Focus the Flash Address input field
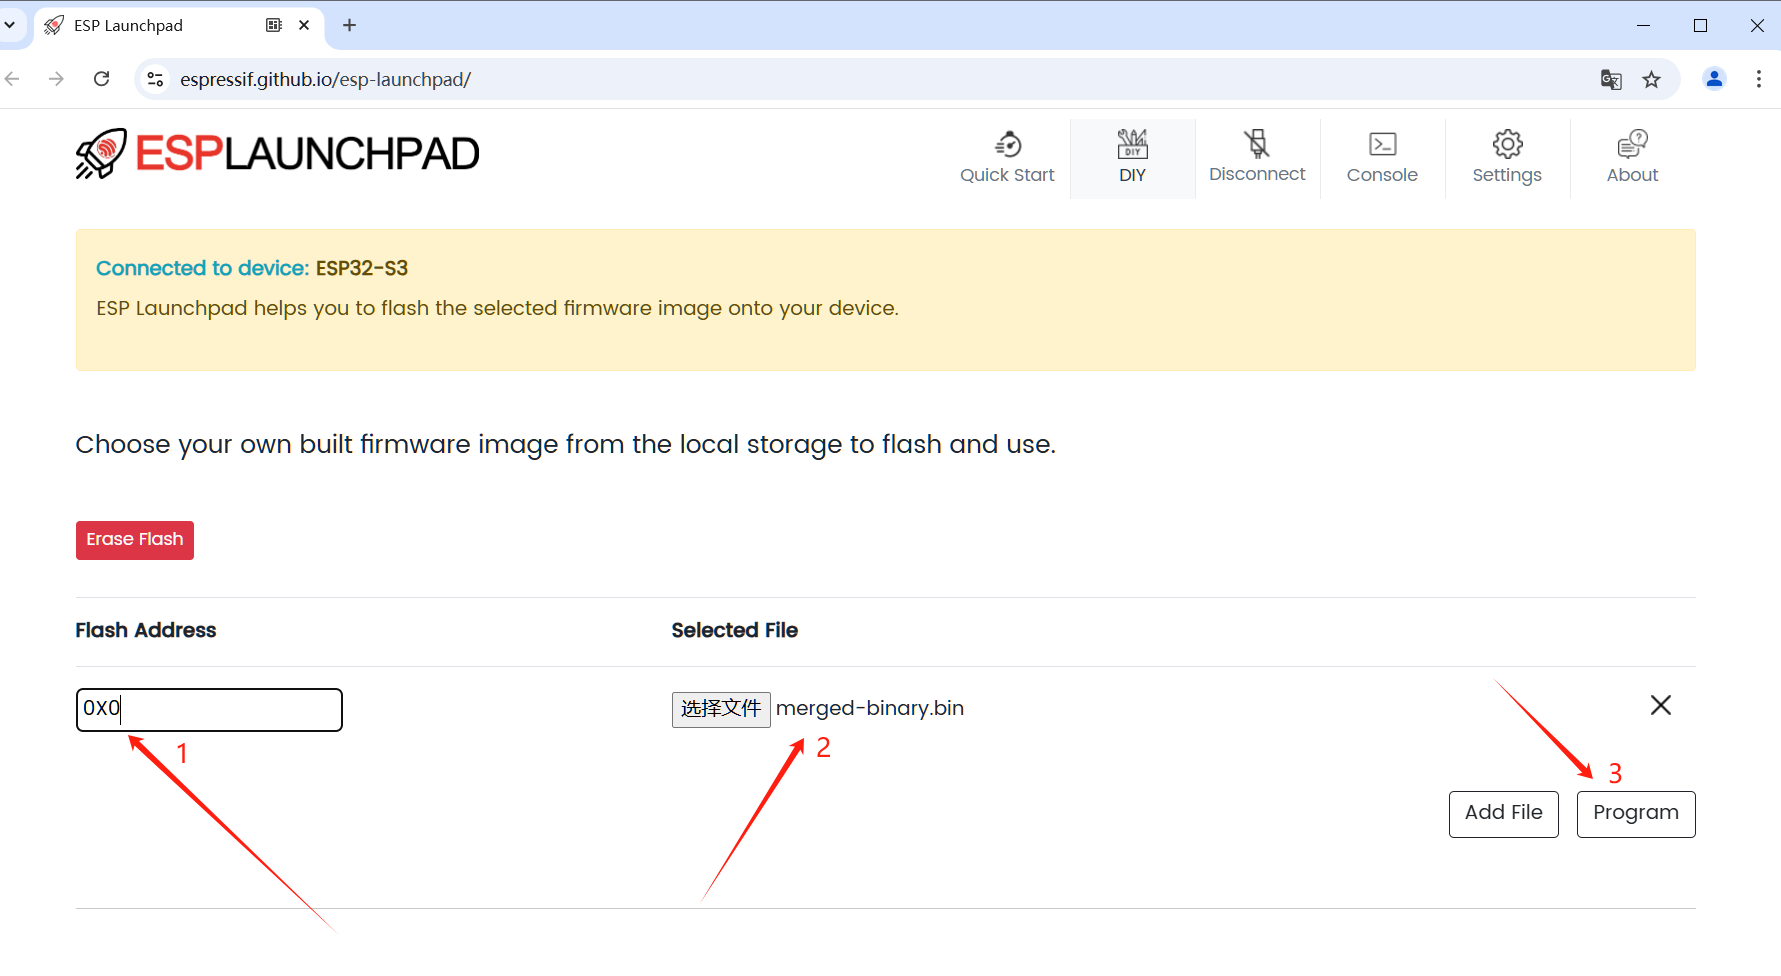This screenshot has width=1781, height=976. coord(209,709)
